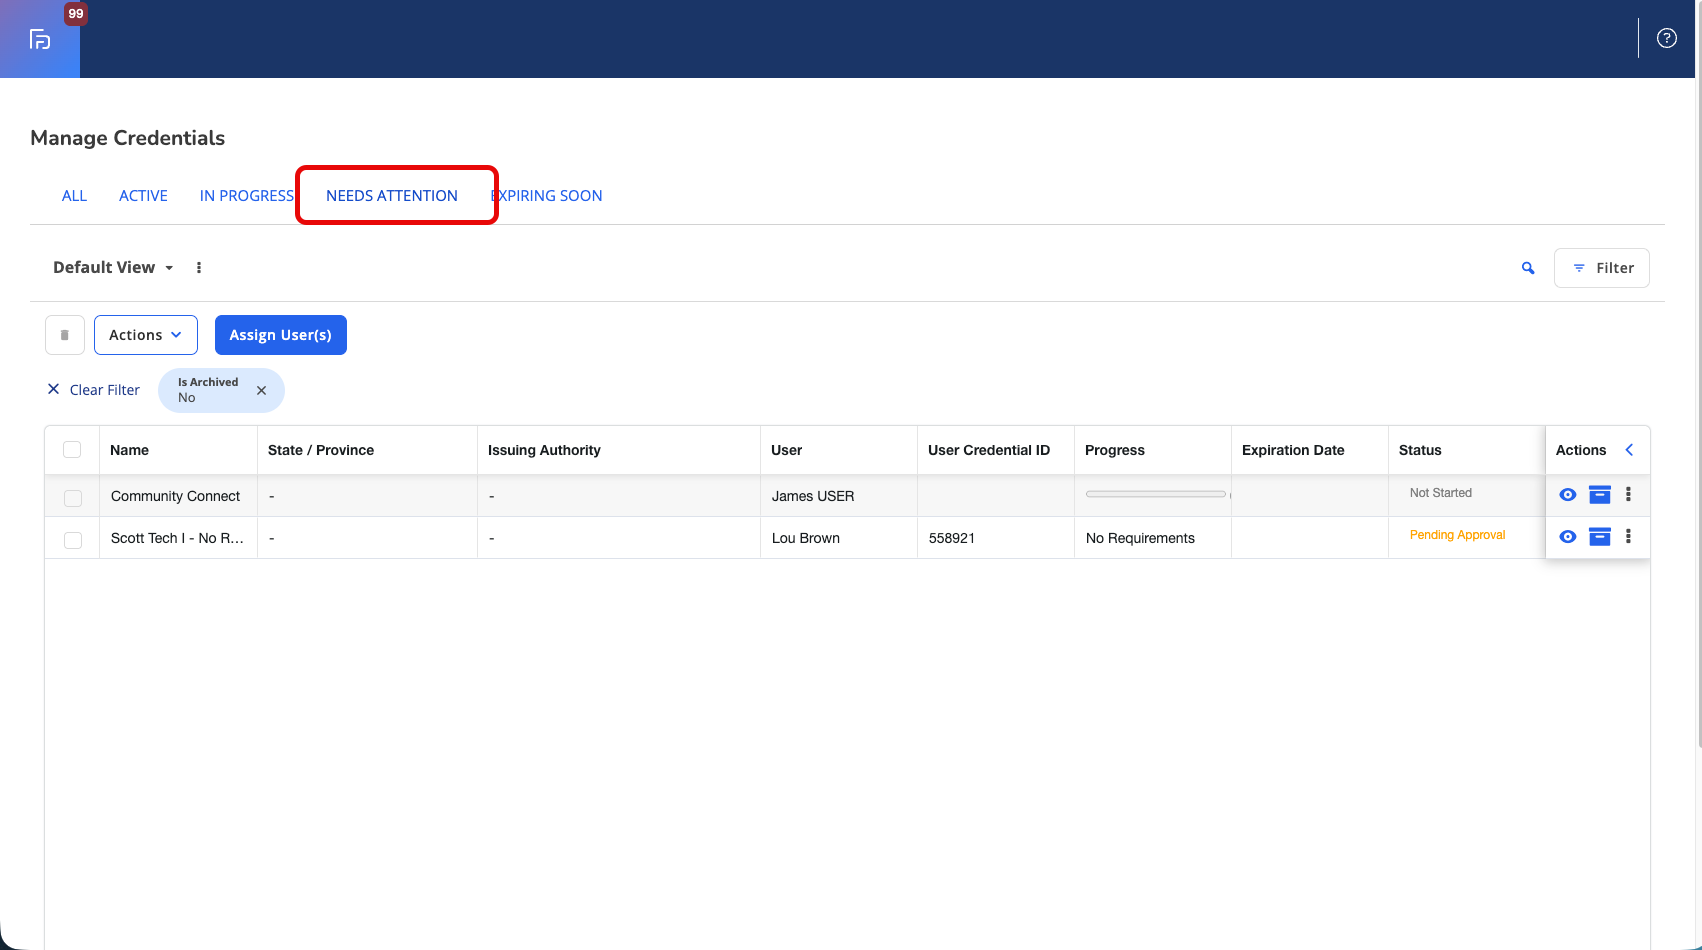This screenshot has height=950, width=1702.
Task: Open the help question mark icon
Action: (x=1666, y=38)
